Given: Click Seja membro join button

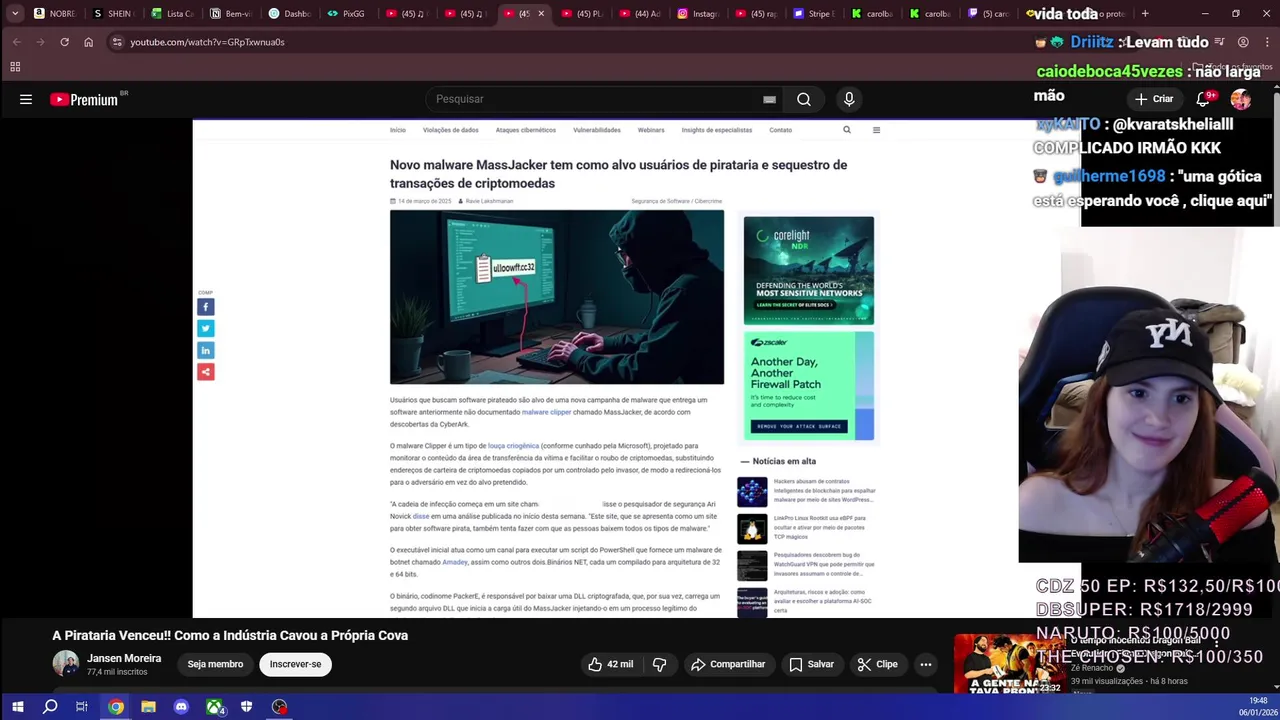Looking at the screenshot, I should 215,664.
